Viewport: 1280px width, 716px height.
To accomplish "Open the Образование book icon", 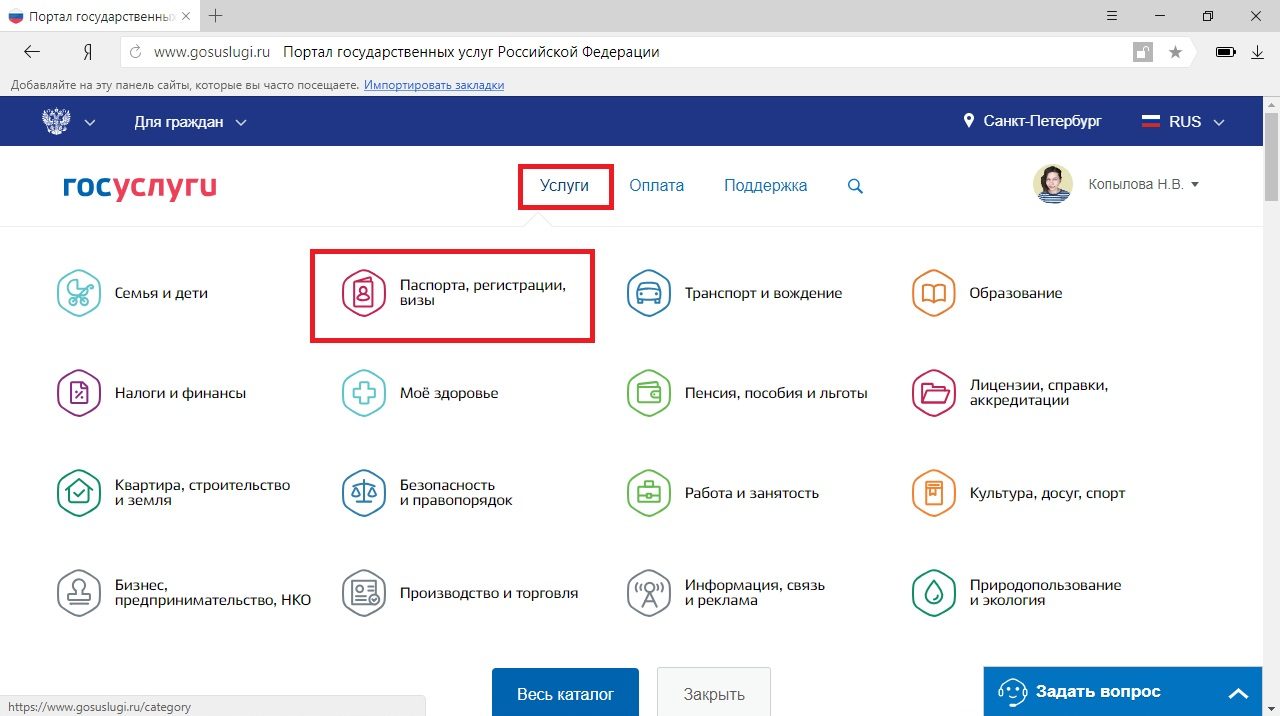I will tap(933, 293).
